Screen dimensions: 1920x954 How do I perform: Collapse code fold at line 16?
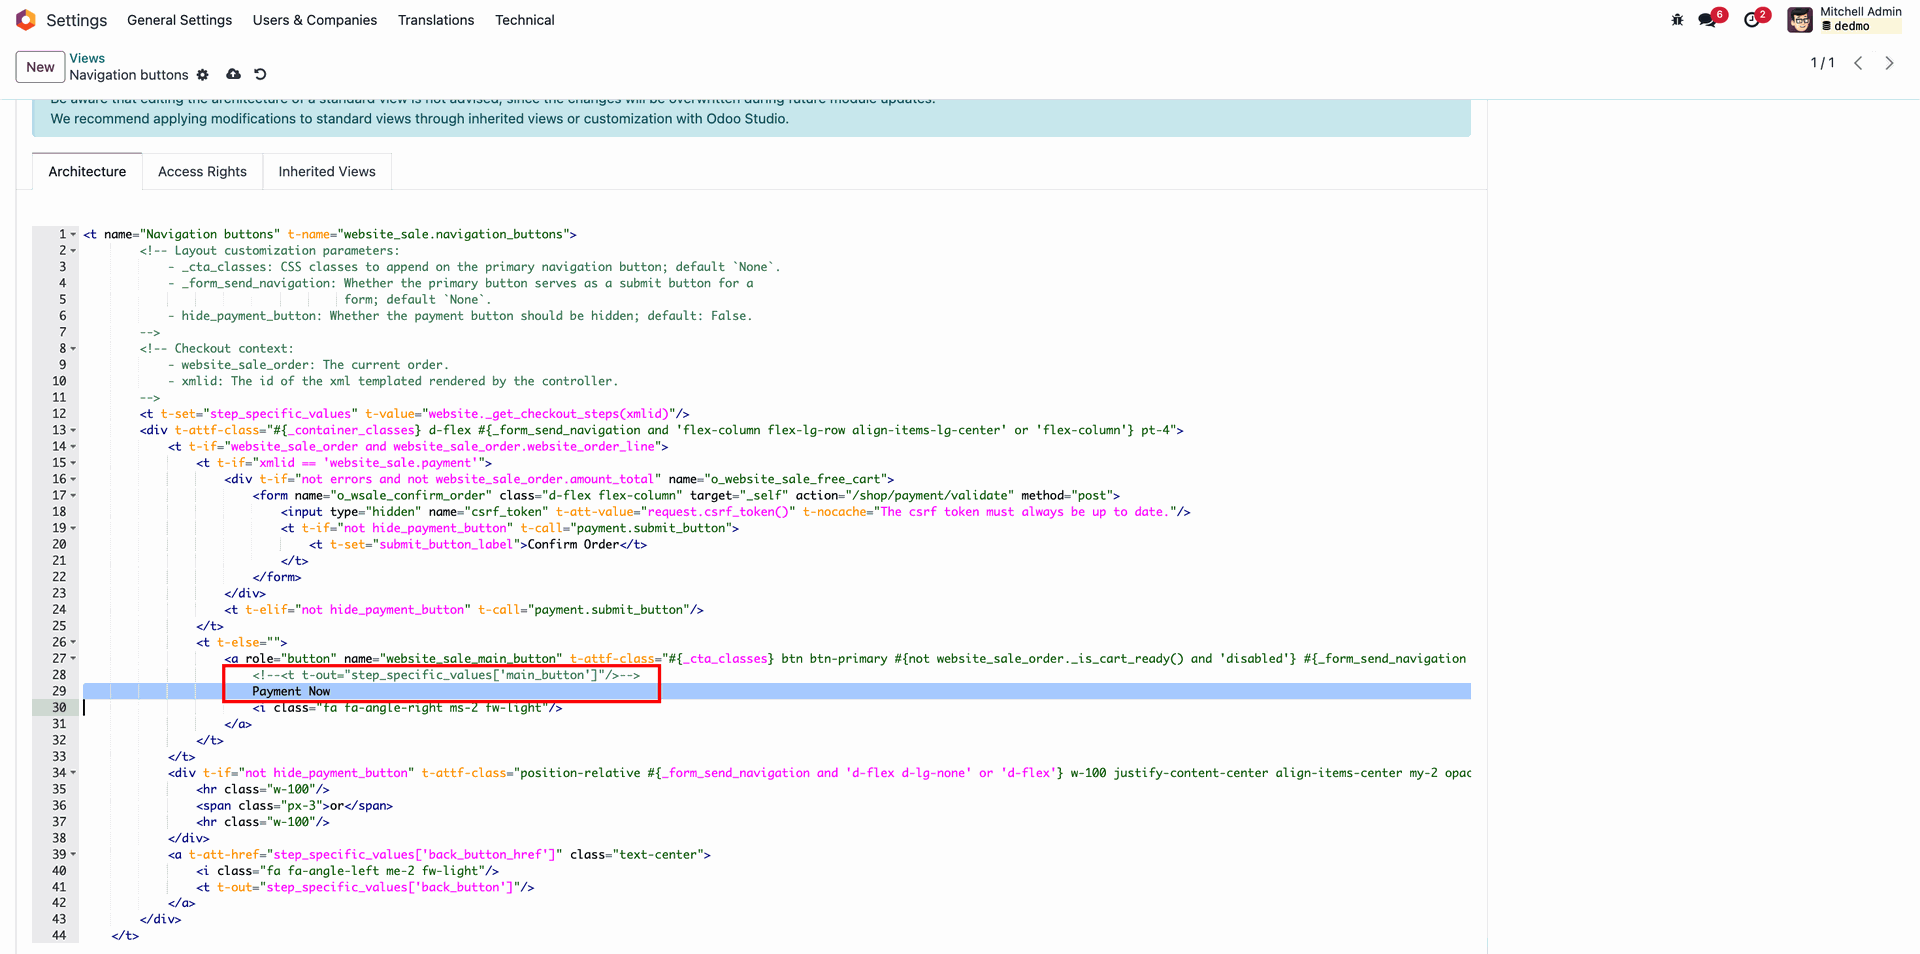(x=73, y=480)
